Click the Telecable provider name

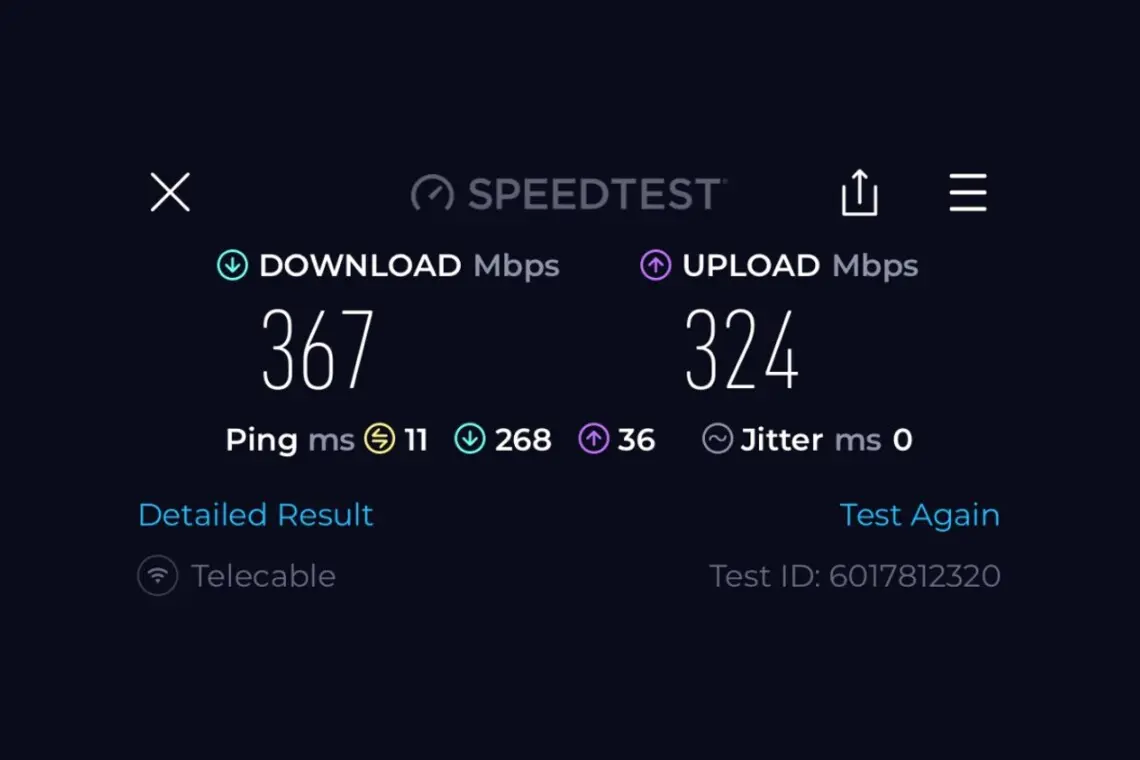tap(263, 576)
